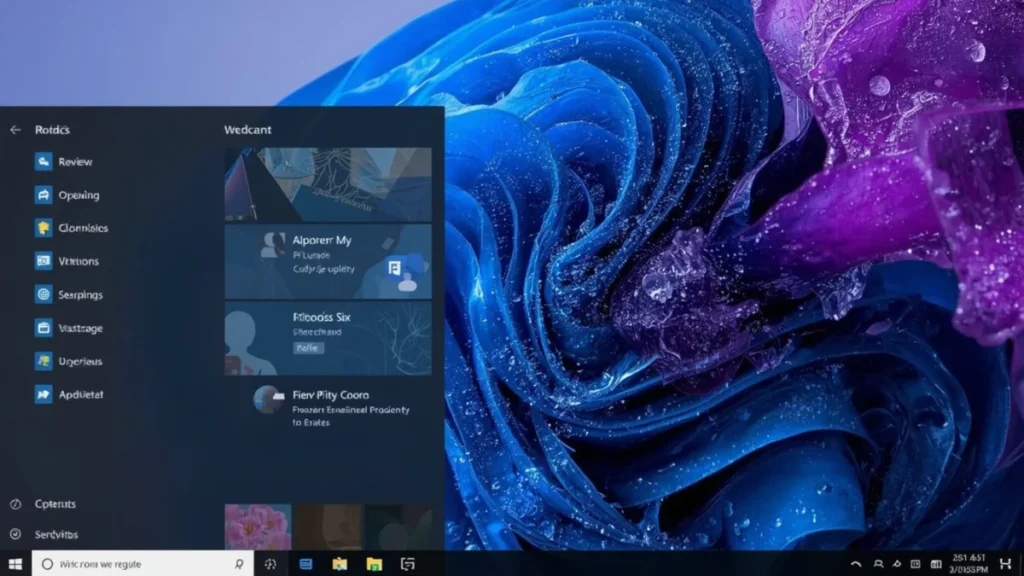Open the Review icon in the sidebar
The width and height of the screenshot is (1024, 576).
[x=44, y=161]
